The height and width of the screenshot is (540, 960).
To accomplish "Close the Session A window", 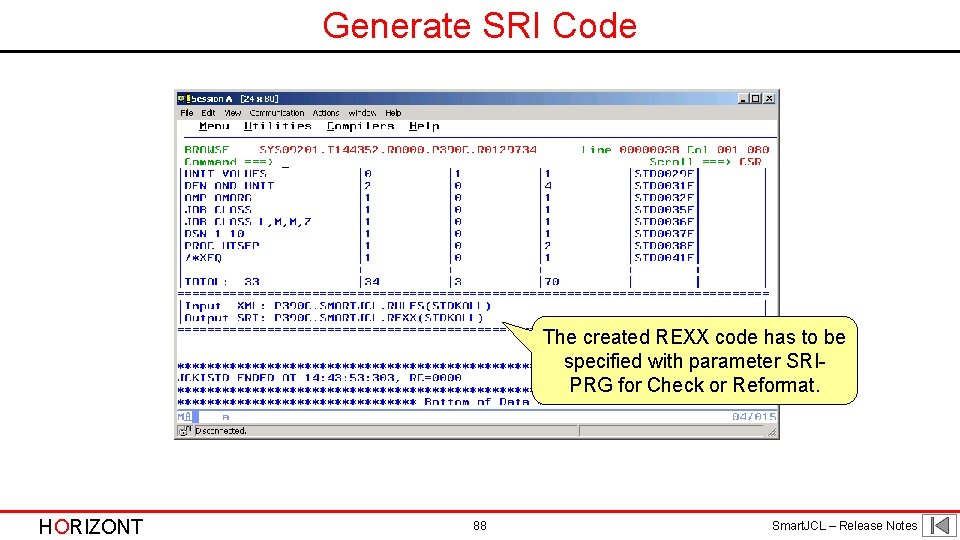I will click(x=769, y=99).
